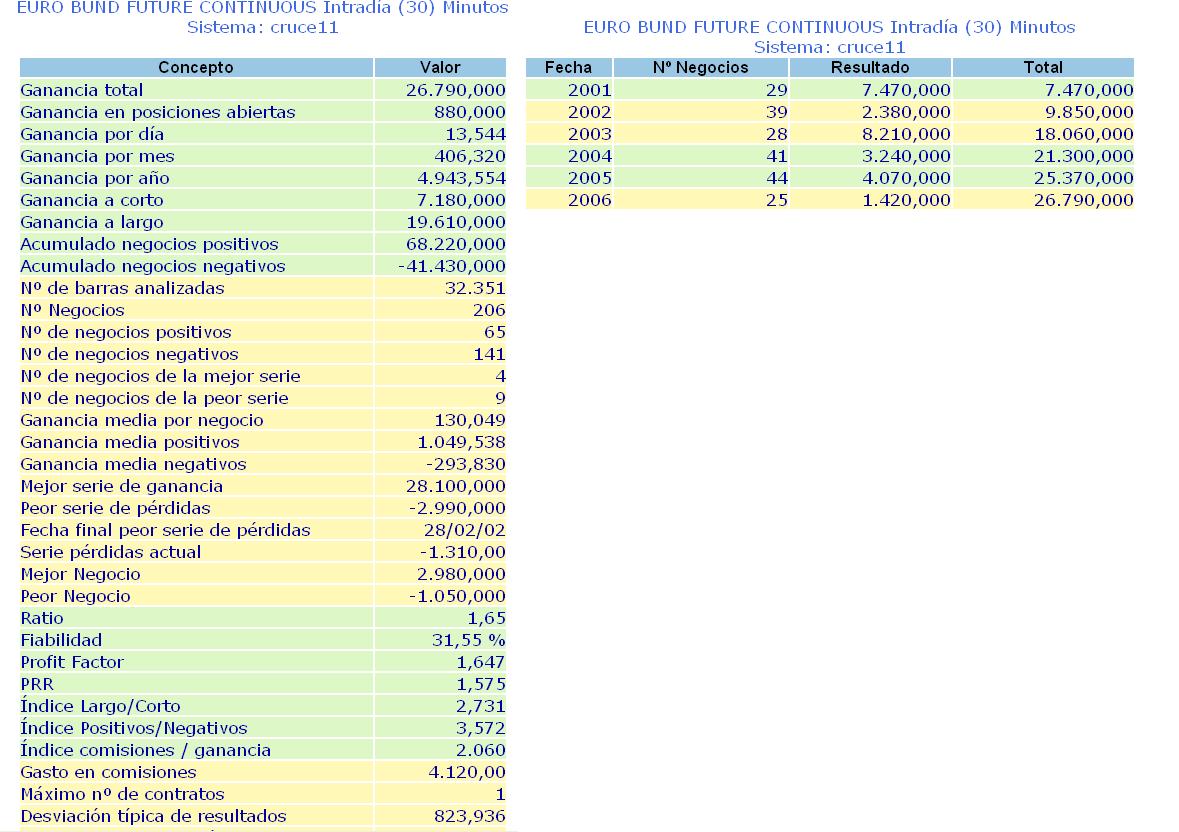Image resolution: width=1179 pixels, height=832 pixels.
Task: Select the value 880,000 for open positions
Action: pyautogui.click(x=470, y=112)
